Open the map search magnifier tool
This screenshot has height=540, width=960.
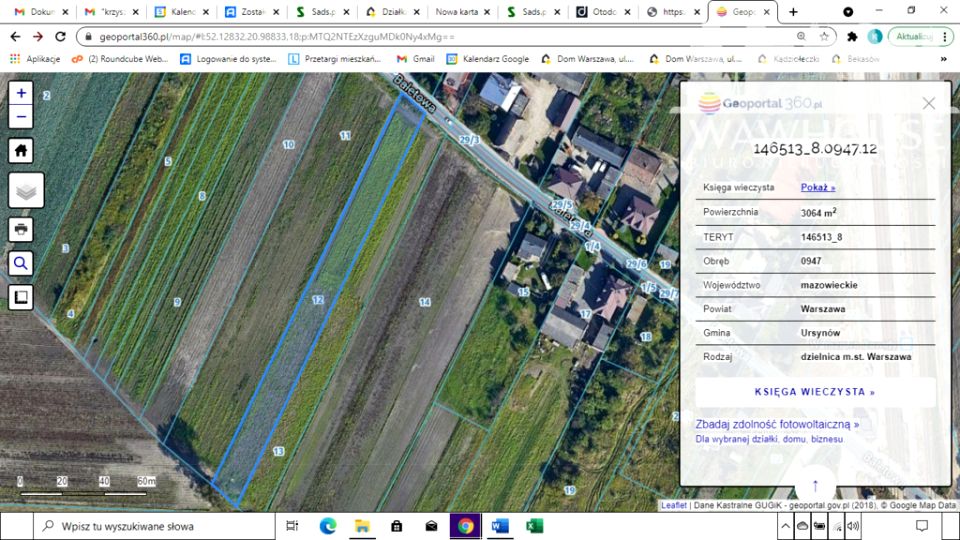(21, 263)
